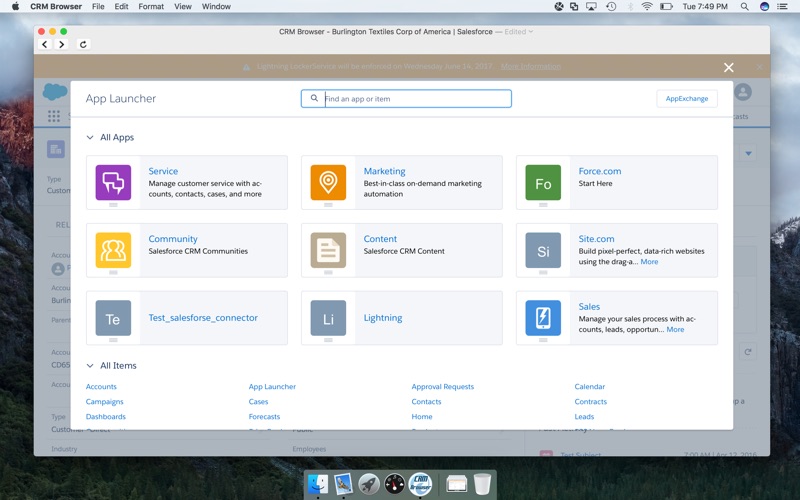This screenshot has width=800, height=500.
Task: Open the CRM Browser application menu
Action: tap(56, 7)
